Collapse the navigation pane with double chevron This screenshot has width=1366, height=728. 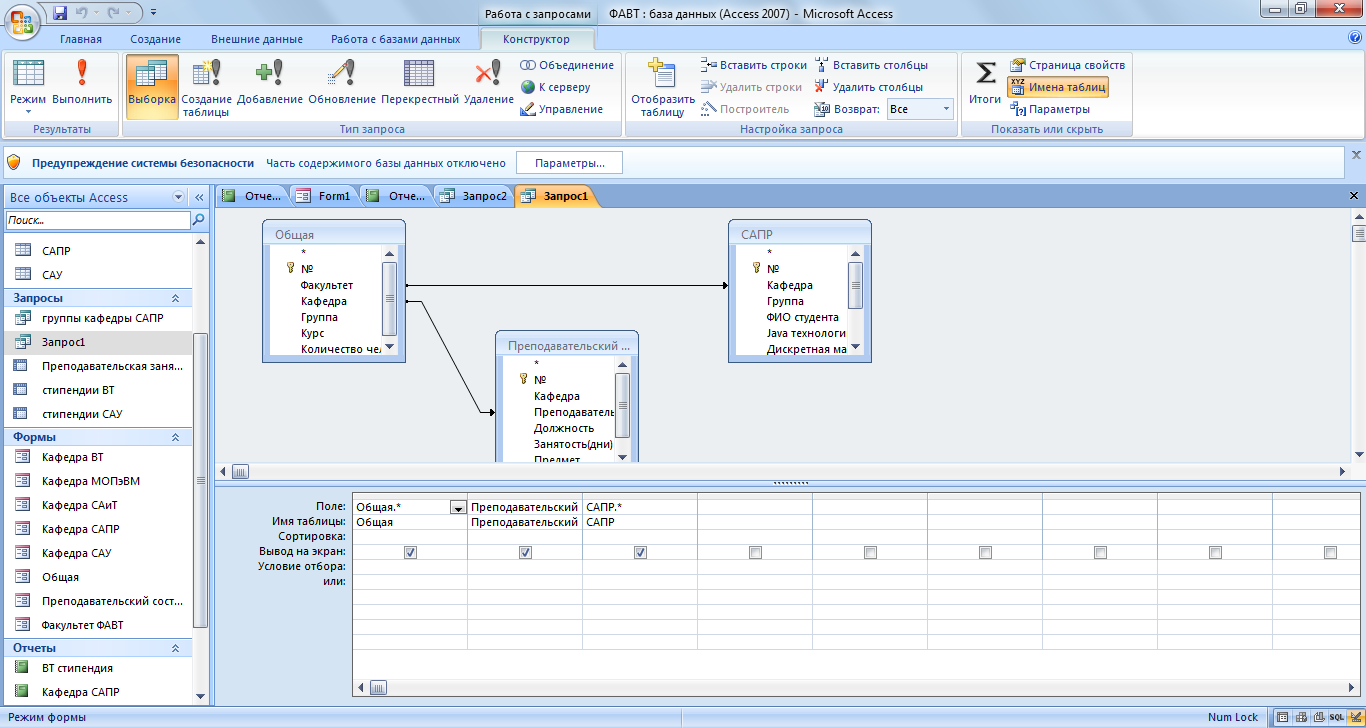(x=199, y=197)
